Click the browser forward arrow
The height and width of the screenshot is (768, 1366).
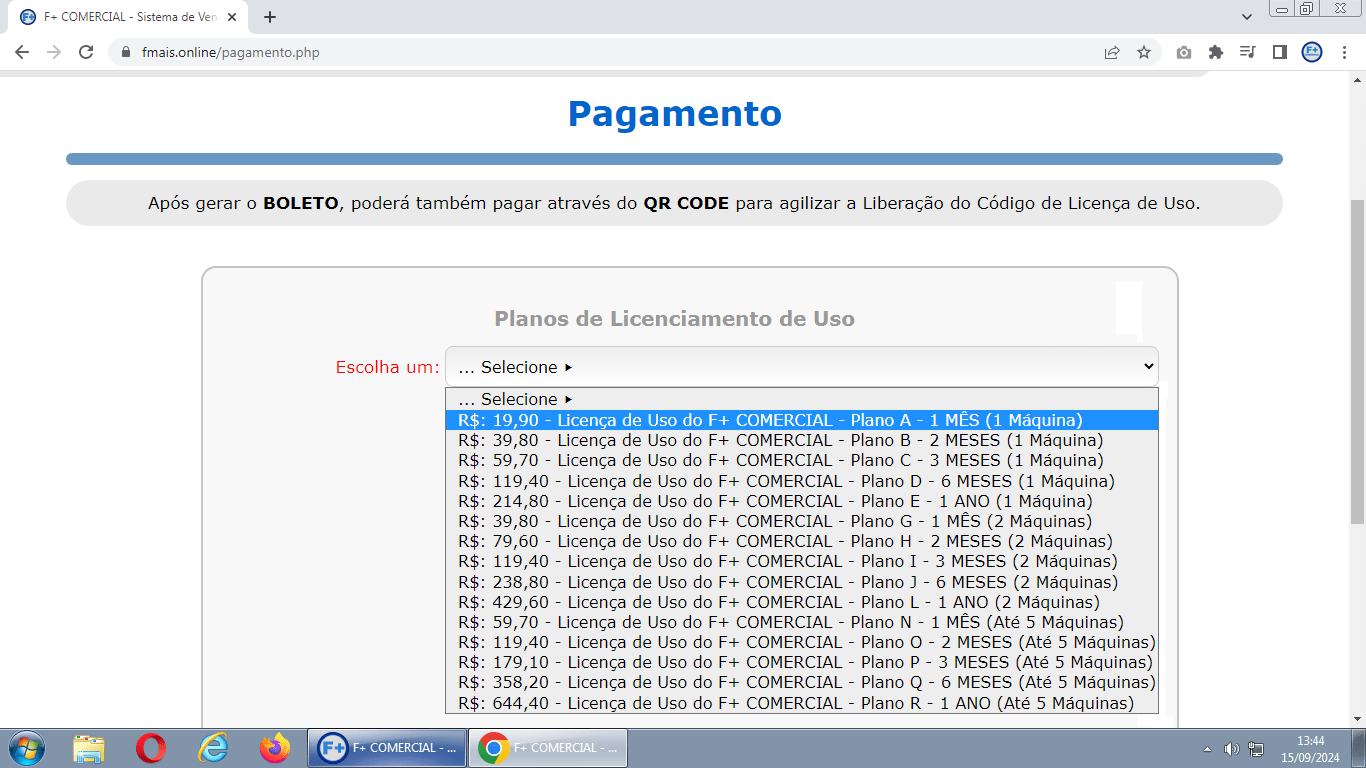click(x=54, y=52)
